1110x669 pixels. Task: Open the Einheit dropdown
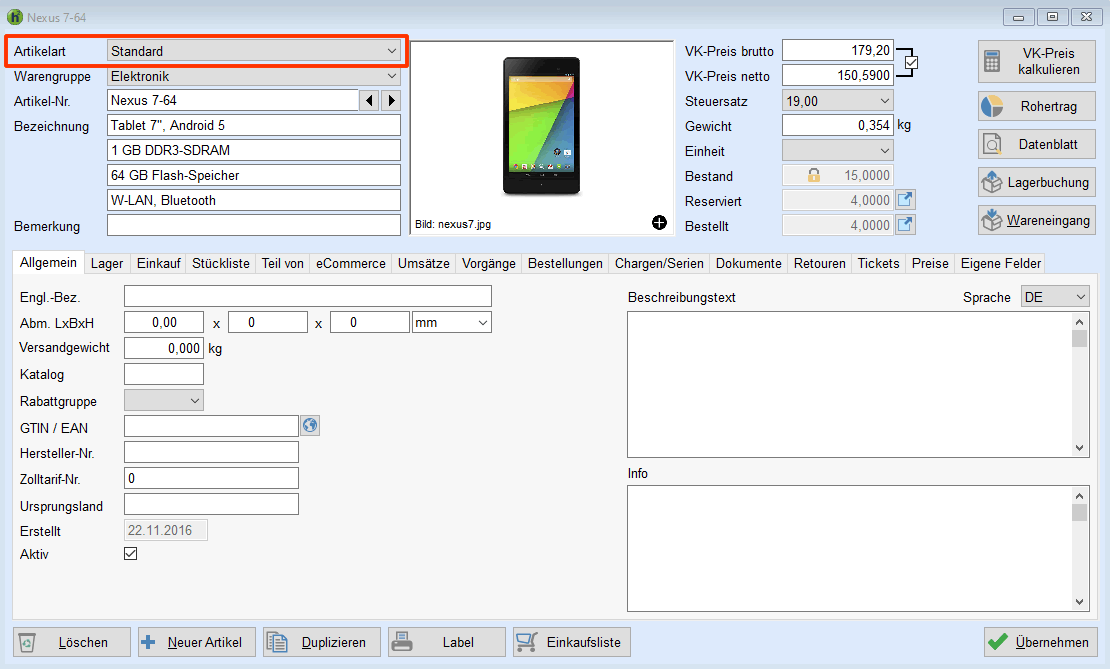pyautogui.click(x=837, y=150)
